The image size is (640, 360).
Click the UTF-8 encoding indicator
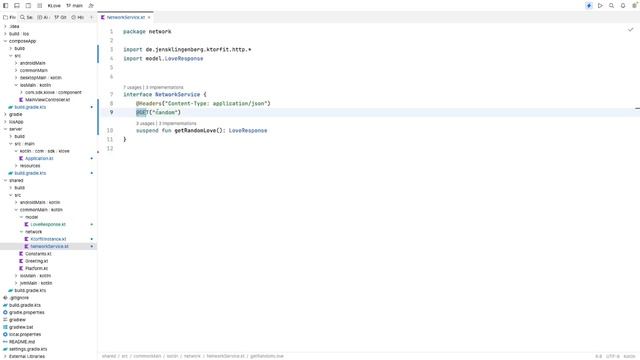(x=613, y=356)
